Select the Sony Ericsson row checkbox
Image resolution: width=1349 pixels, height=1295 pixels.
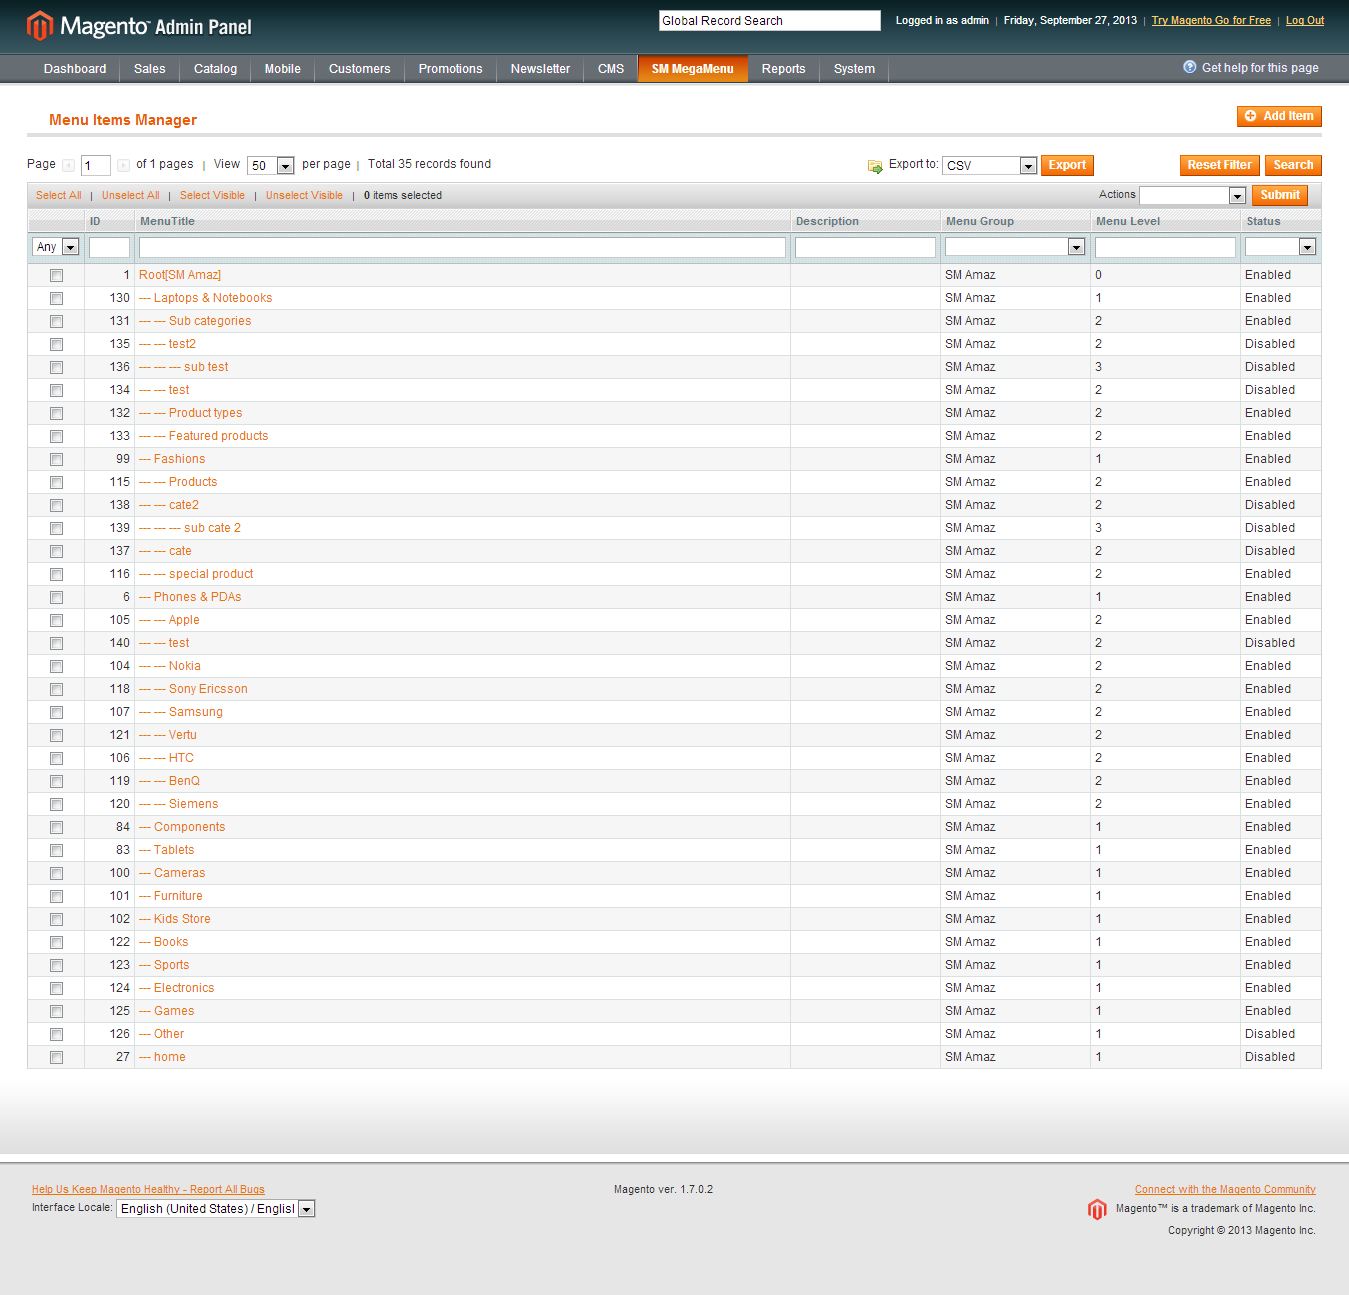(56, 689)
